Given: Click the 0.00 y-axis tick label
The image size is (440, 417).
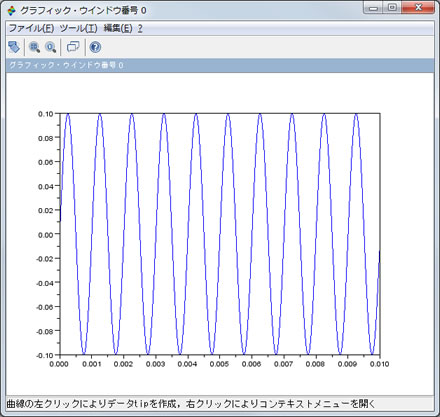Looking at the screenshot, I should (46, 235).
